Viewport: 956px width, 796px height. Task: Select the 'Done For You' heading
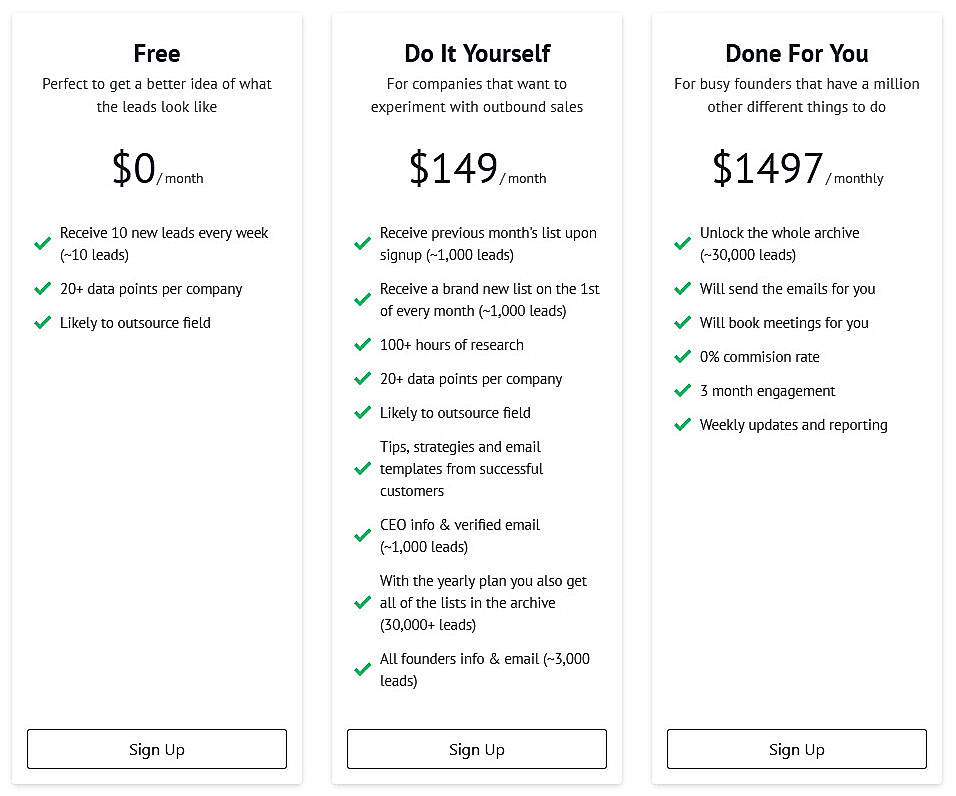pos(796,53)
